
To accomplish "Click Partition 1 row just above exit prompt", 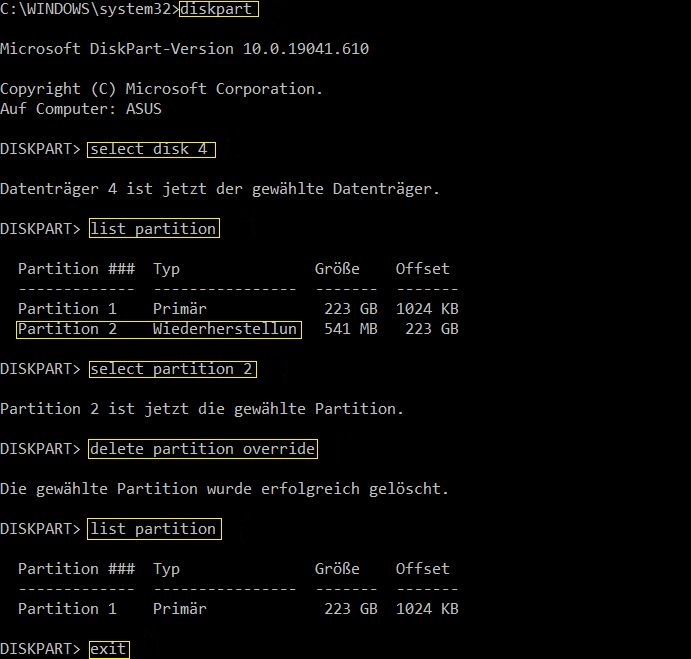I will coord(238,609).
